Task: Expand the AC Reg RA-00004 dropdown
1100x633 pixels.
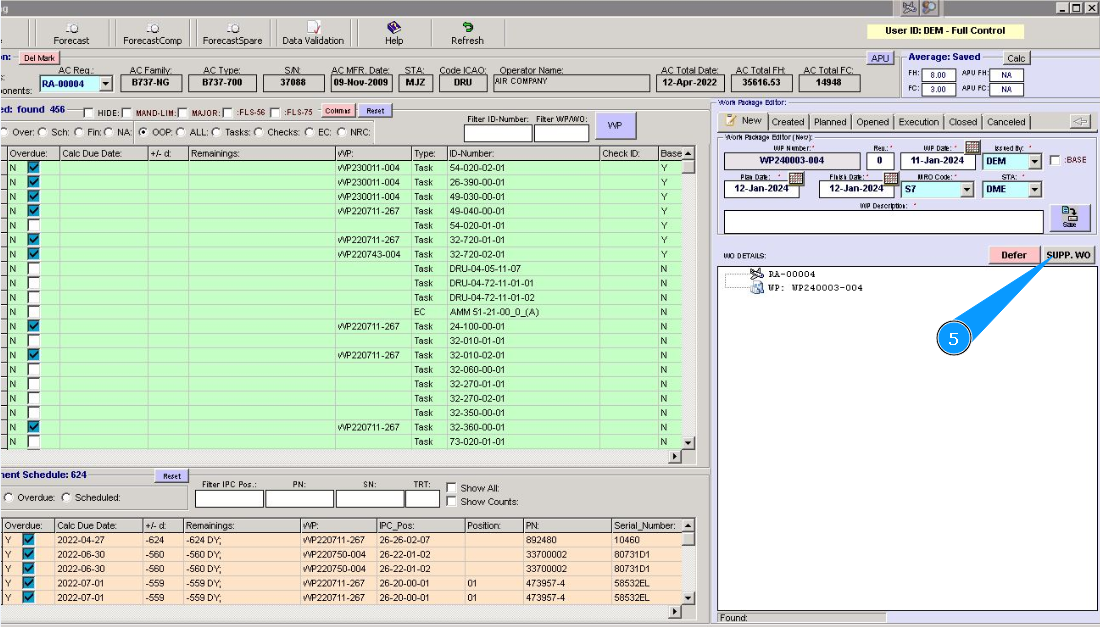Action: [106, 84]
